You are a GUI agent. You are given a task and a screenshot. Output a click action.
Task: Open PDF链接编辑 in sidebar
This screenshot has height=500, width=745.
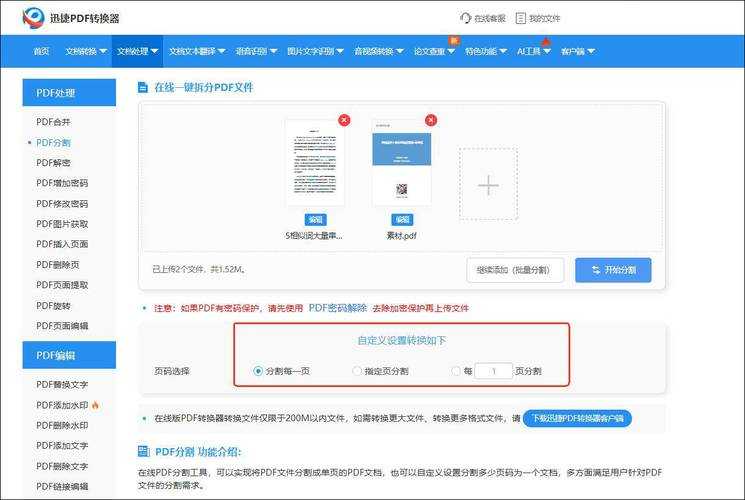pos(62,486)
